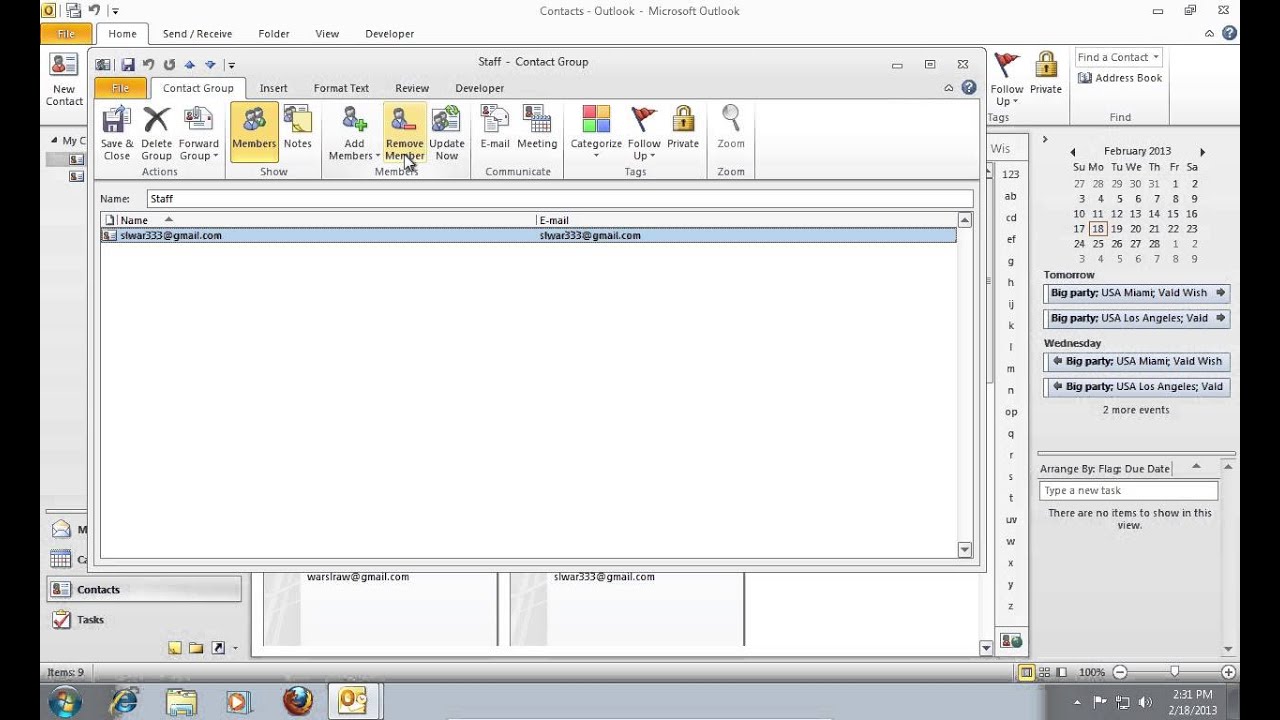1280x720 pixels.
Task: Toggle Notes view in Show group
Action: 297,132
